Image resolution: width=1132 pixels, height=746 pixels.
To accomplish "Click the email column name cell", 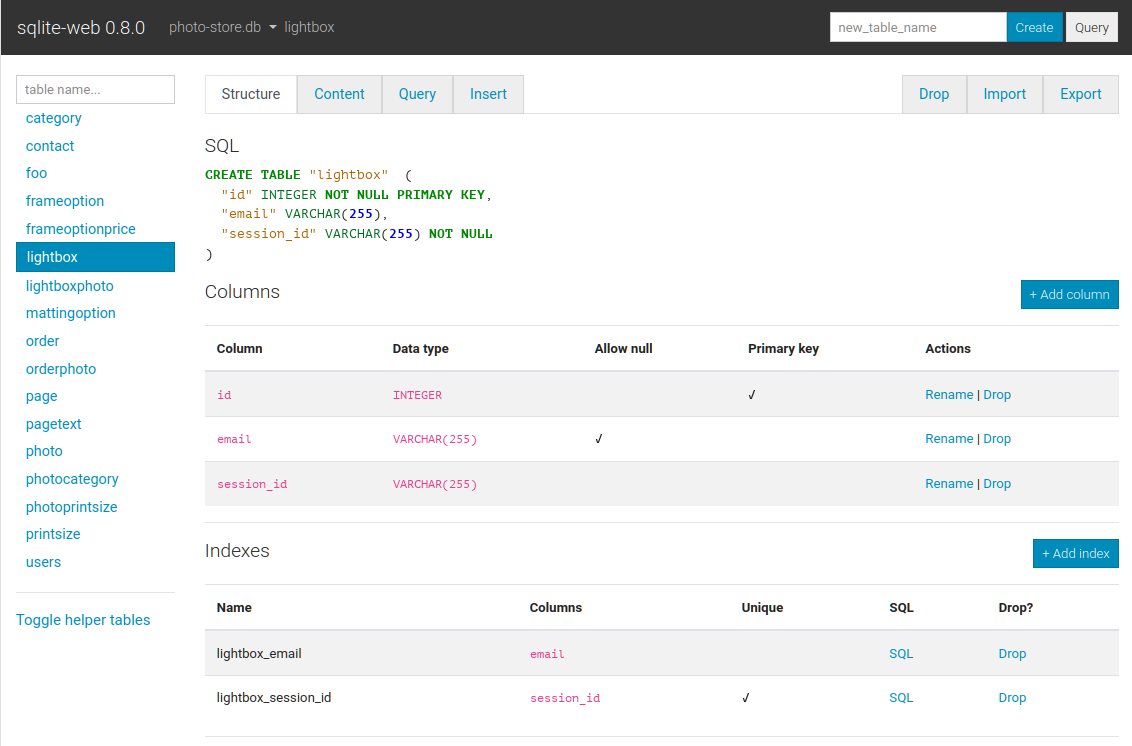I will [234, 439].
